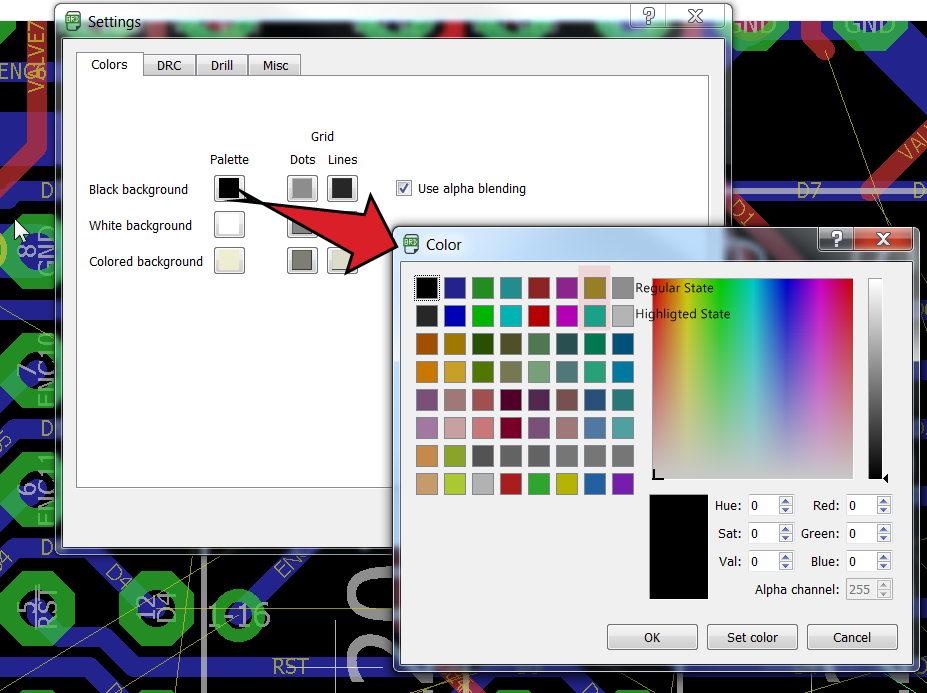Open Black background palette color swatch
The image size is (927, 693).
click(229, 189)
